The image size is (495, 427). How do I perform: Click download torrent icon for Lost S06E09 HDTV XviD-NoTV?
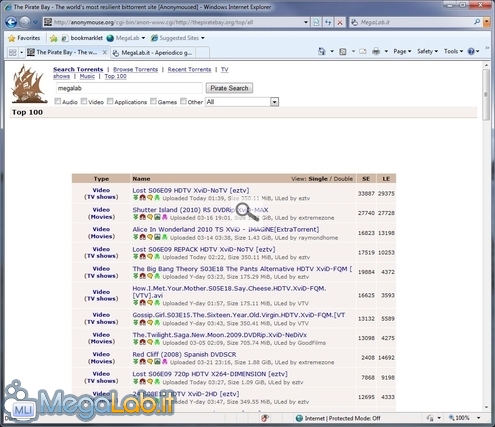click(135, 198)
